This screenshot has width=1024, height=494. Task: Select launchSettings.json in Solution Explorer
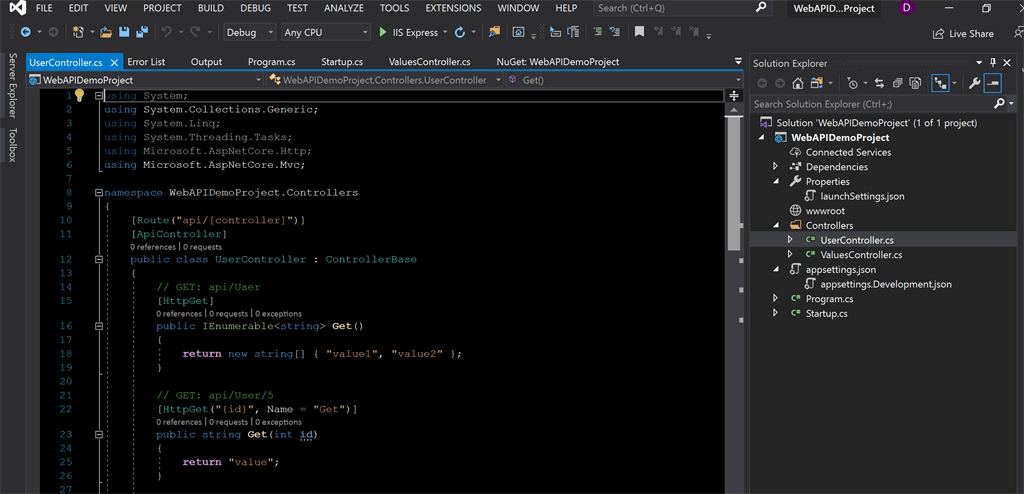point(862,196)
